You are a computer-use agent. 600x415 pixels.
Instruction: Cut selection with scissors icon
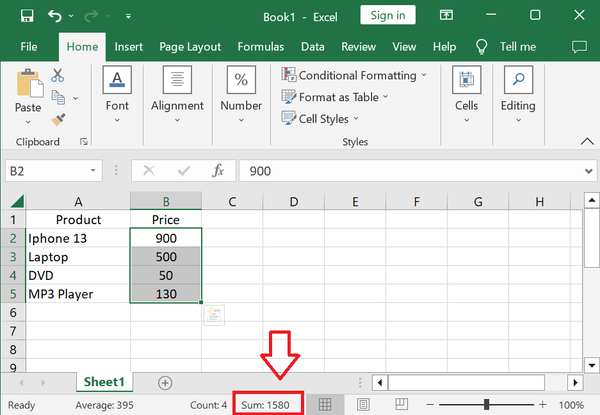click(57, 75)
